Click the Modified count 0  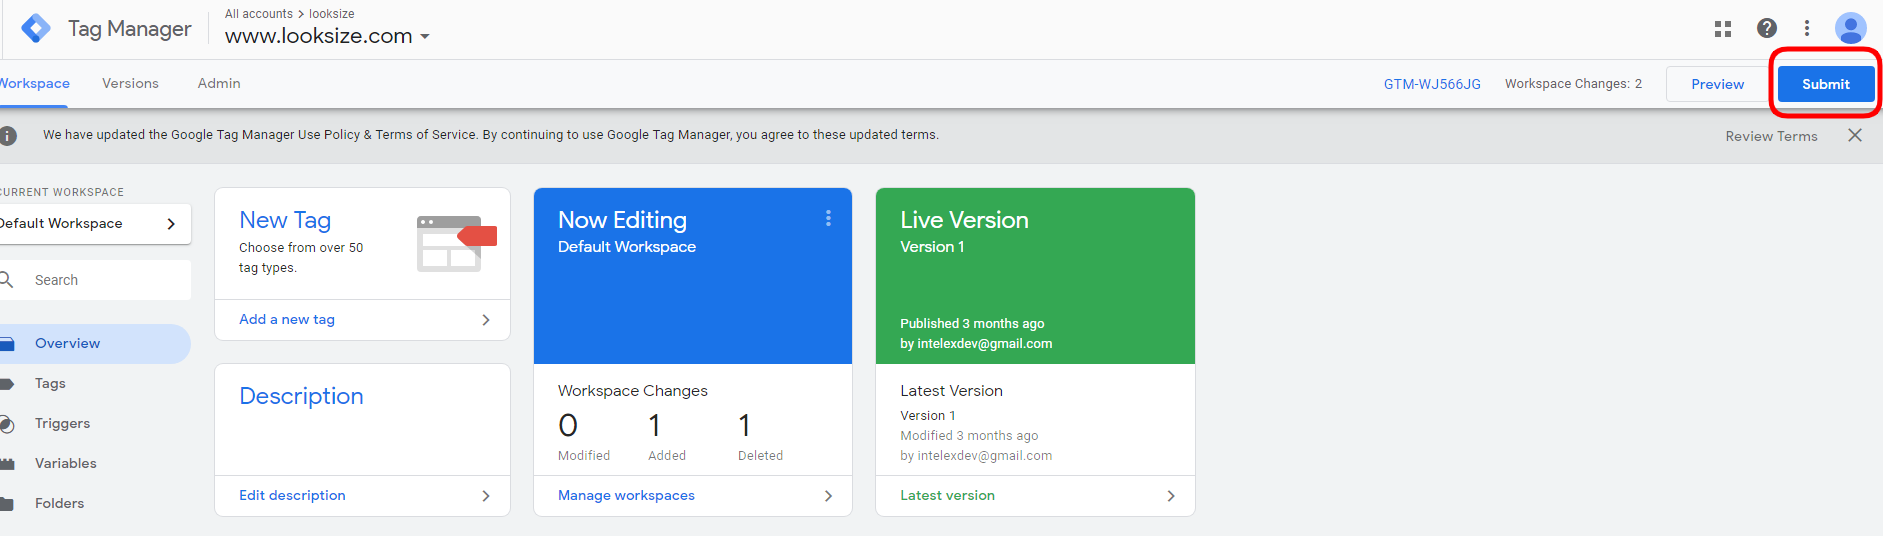click(568, 426)
